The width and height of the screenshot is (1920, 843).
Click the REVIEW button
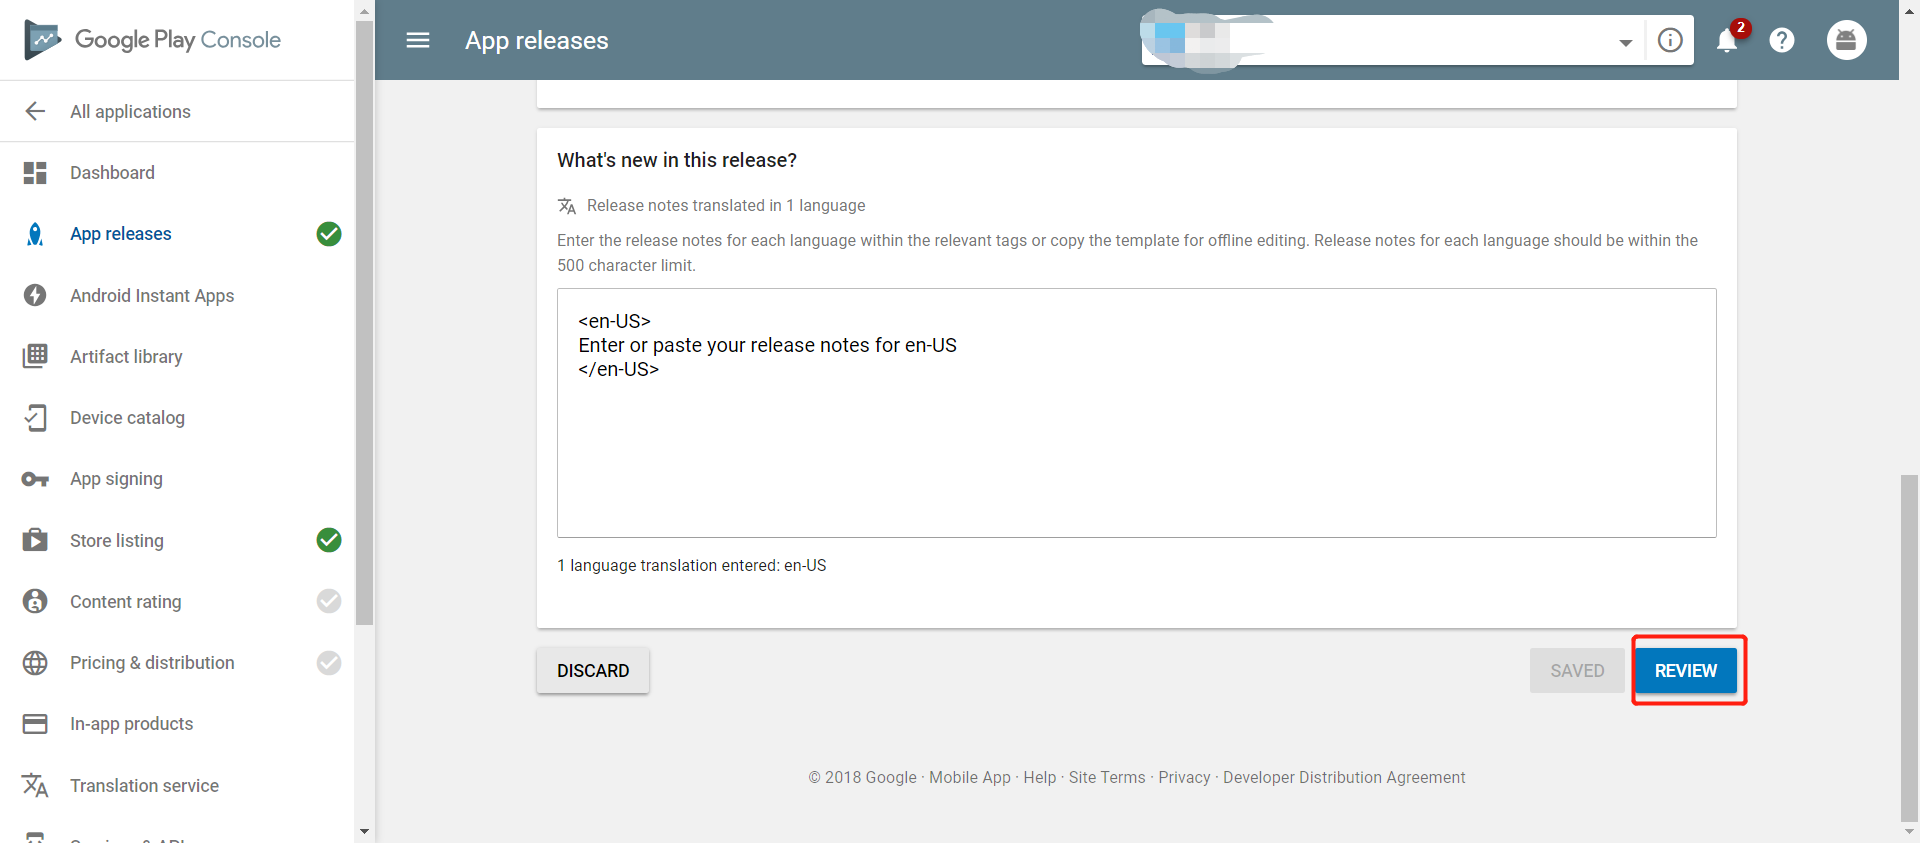[x=1686, y=670]
